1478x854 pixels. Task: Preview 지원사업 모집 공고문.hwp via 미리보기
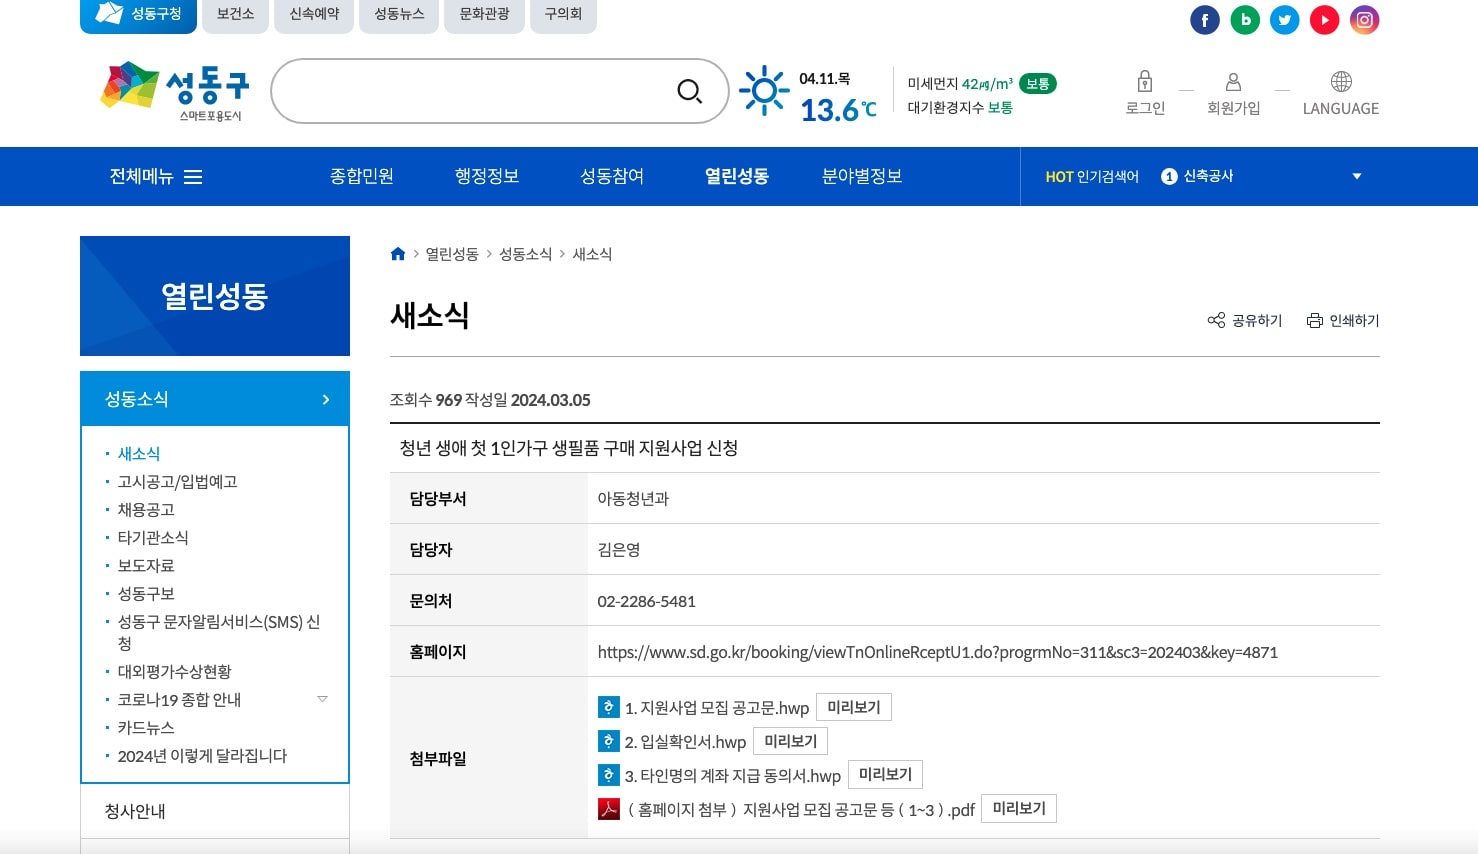point(853,706)
